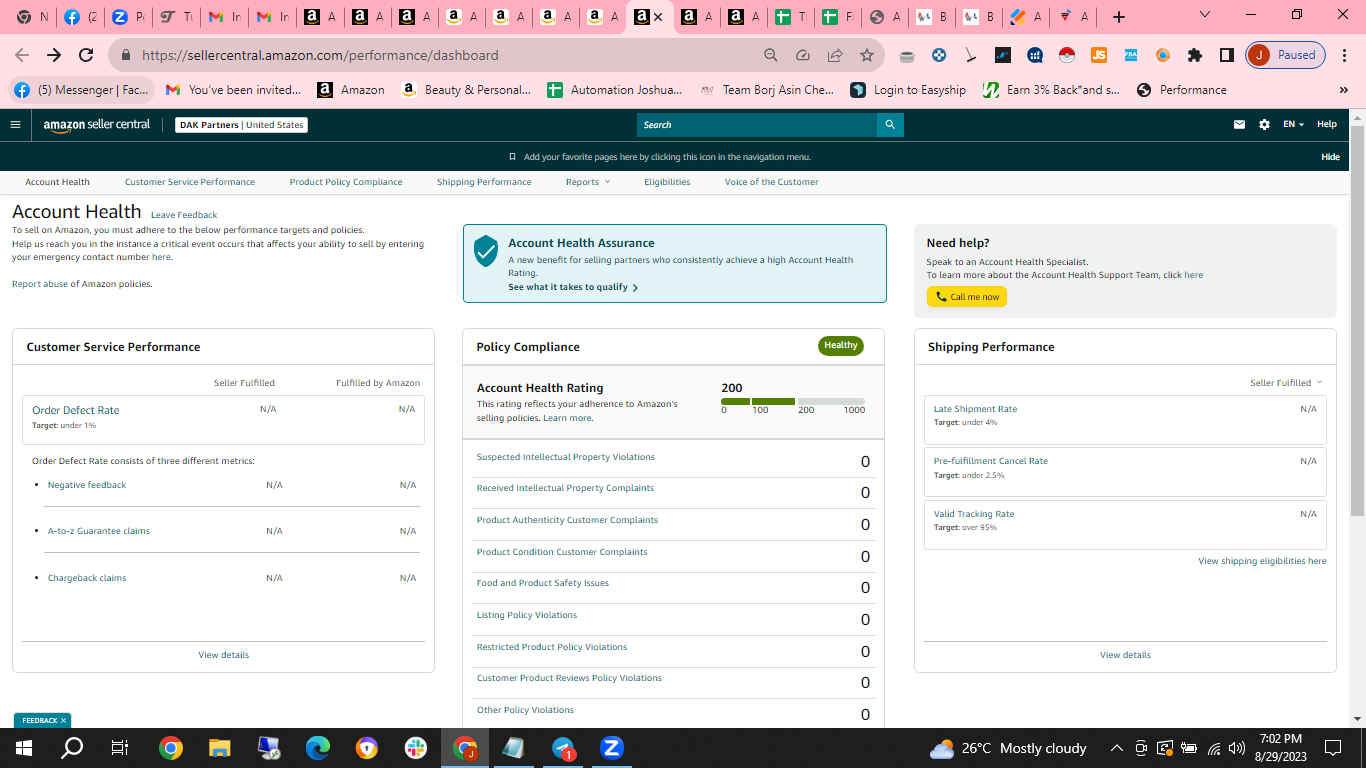Click the search magnifier button in Seller Central

[x=890, y=125]
